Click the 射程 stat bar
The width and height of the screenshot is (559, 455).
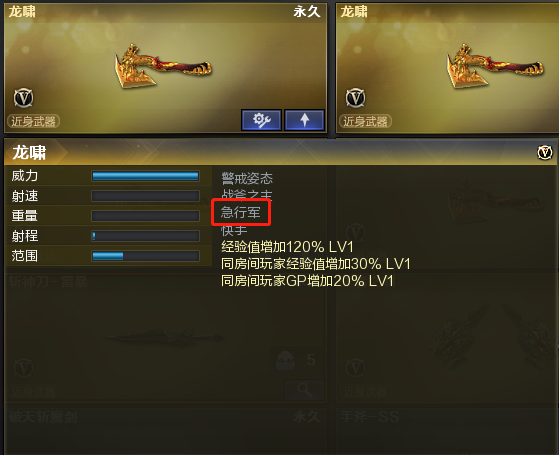[x=145, y=236]
